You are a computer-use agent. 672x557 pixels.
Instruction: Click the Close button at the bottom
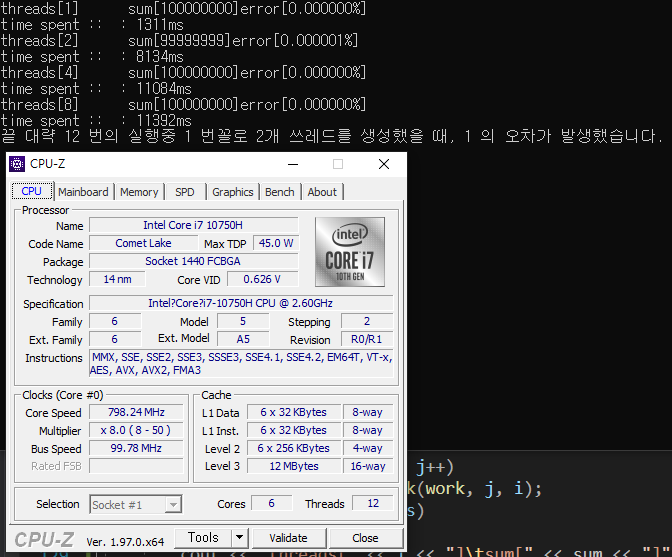(x=365, y=538)
